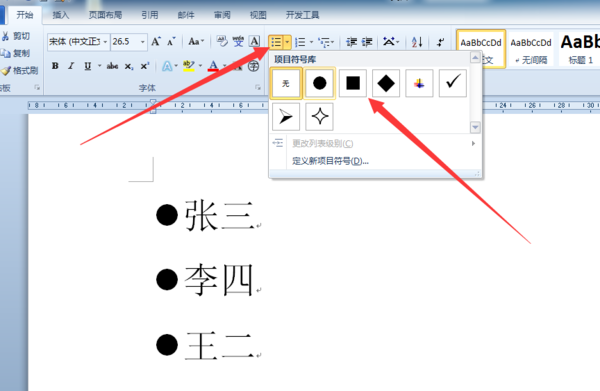Click the phonetic guide 文 icon

pyautogui.click(x=238, y=41)
